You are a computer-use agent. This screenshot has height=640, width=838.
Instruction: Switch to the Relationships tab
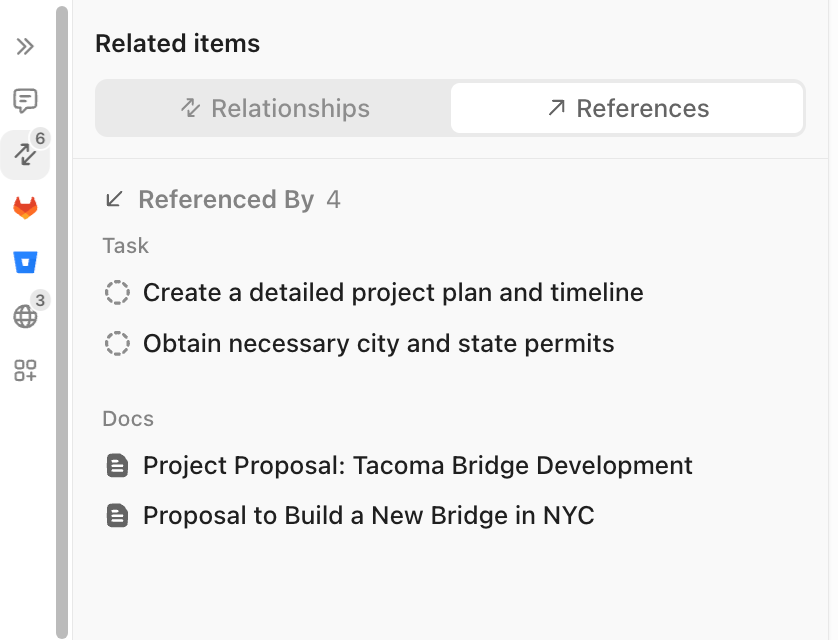point(273,108)
